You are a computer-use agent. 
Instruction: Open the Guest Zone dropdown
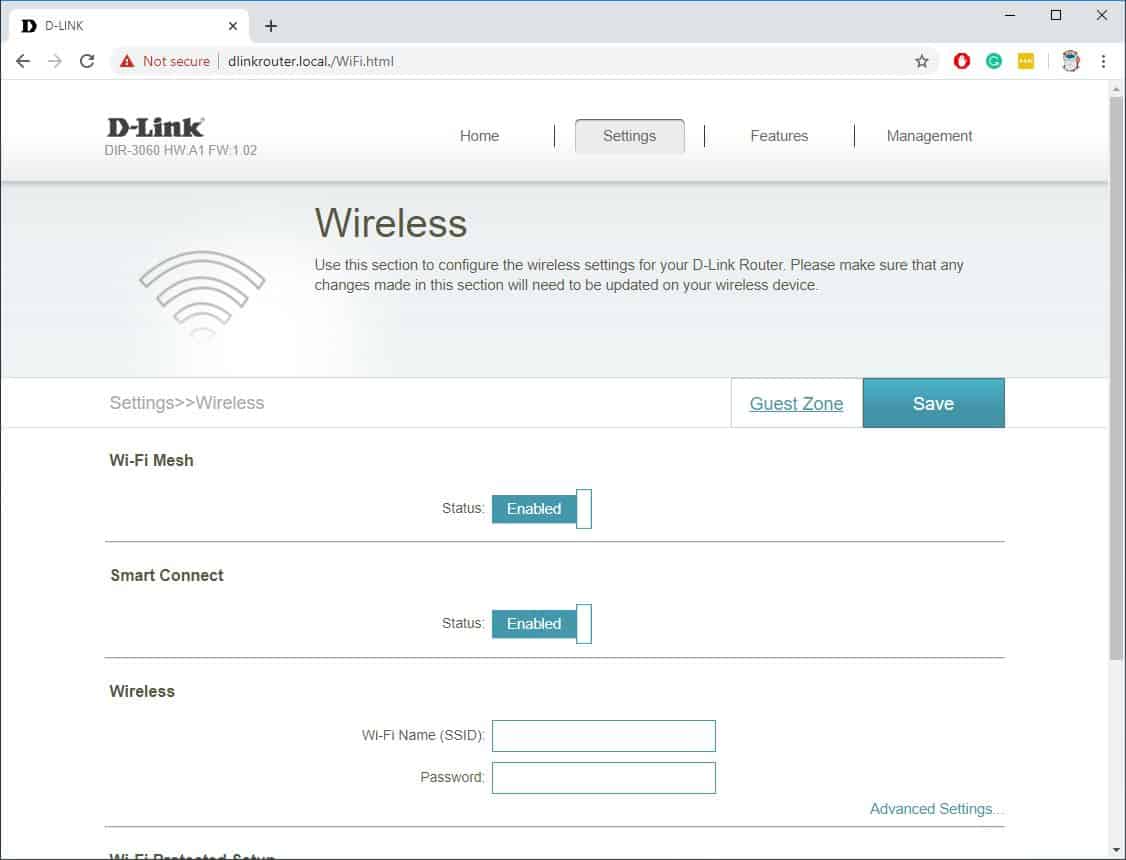[796, 403]
